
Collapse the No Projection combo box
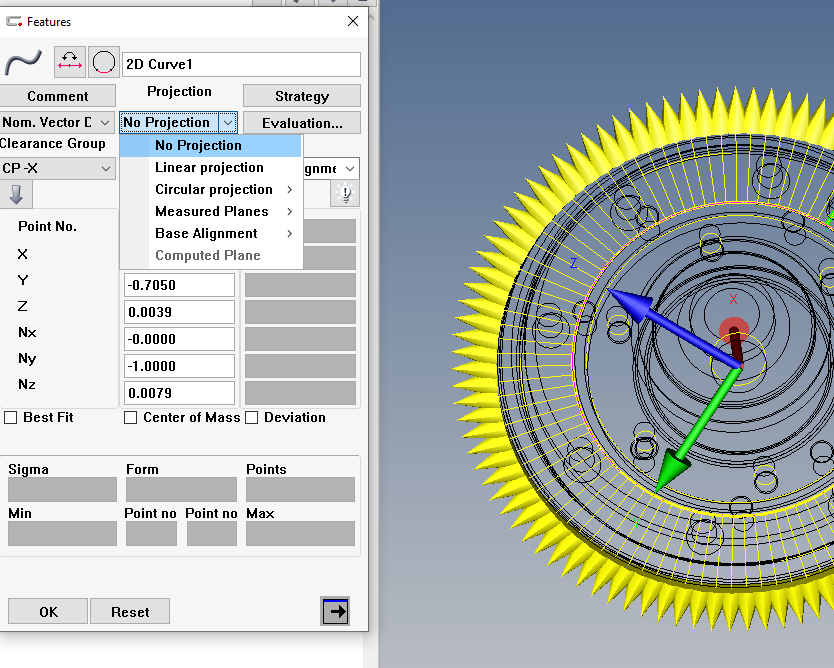[x=228, y=123]
